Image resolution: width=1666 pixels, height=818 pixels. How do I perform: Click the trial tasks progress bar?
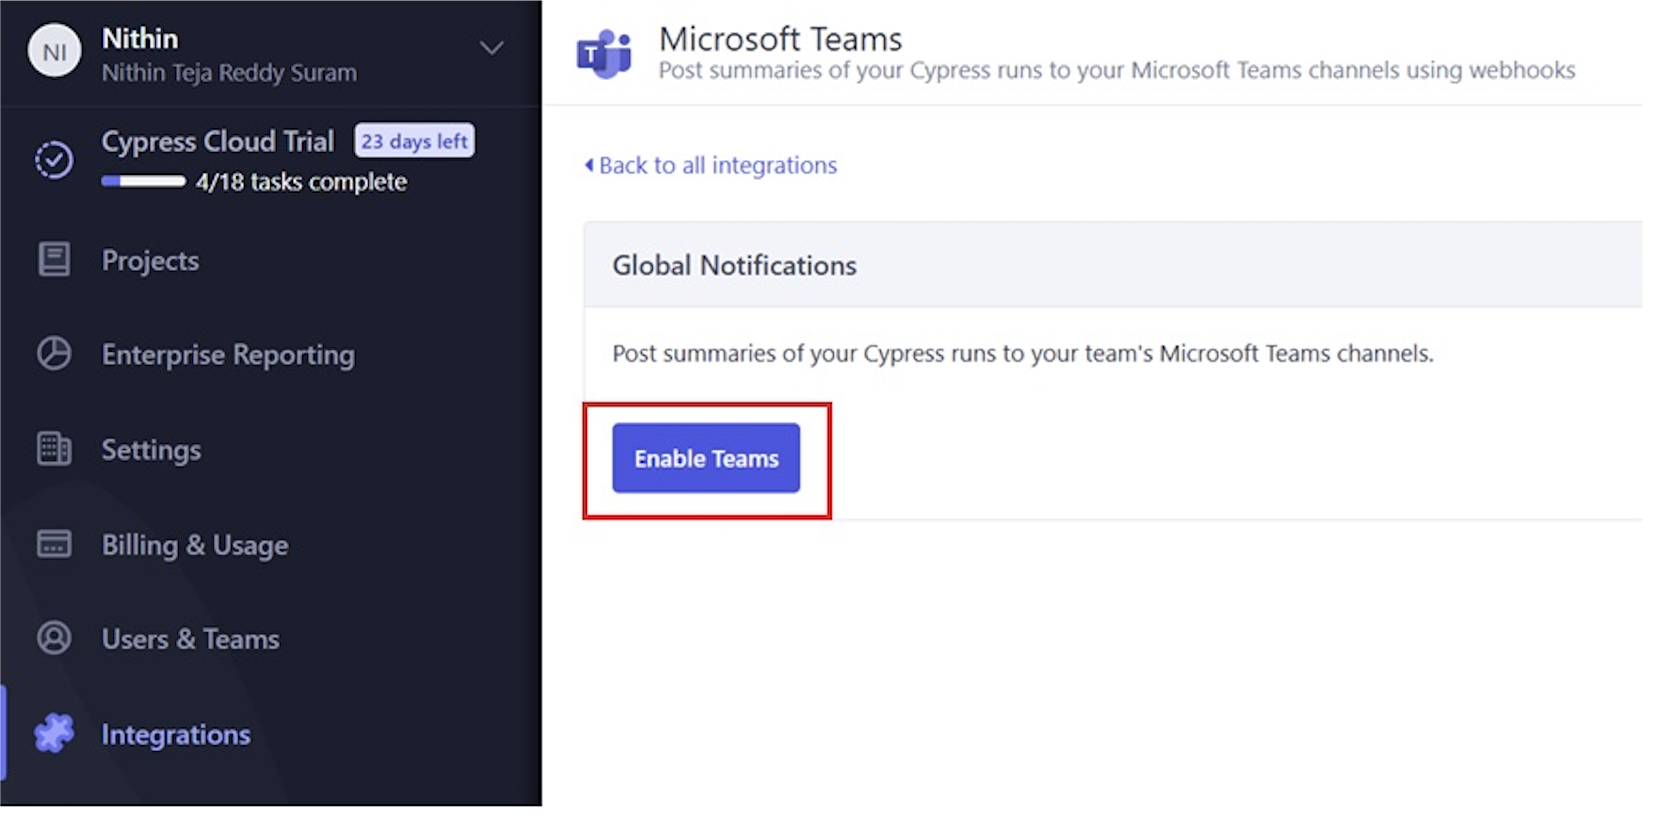143,181
